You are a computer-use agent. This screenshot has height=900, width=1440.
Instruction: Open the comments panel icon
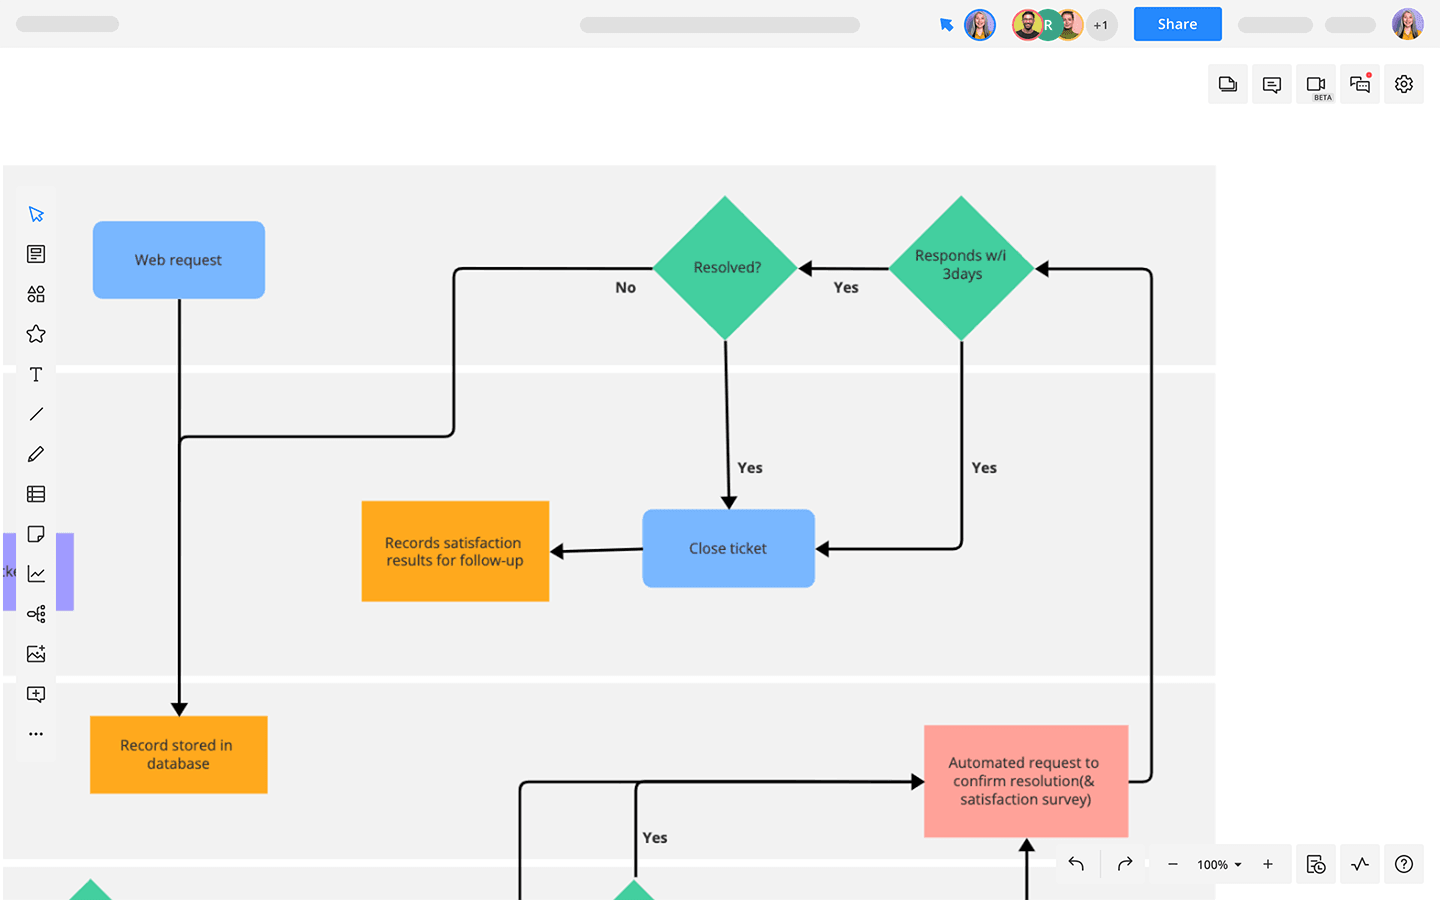pos(1272,85)
